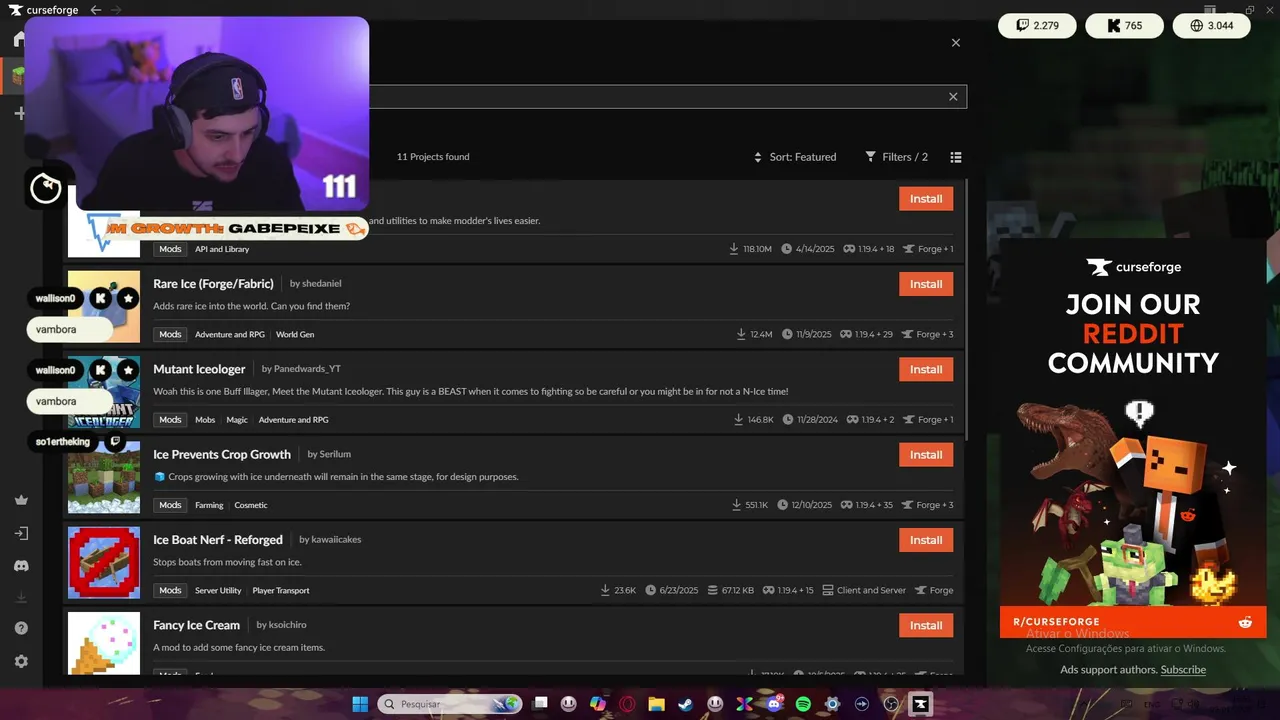Open Steam from the taskbar
Image resolution: width=1280 pixels, height=720 pixels.
685,704
